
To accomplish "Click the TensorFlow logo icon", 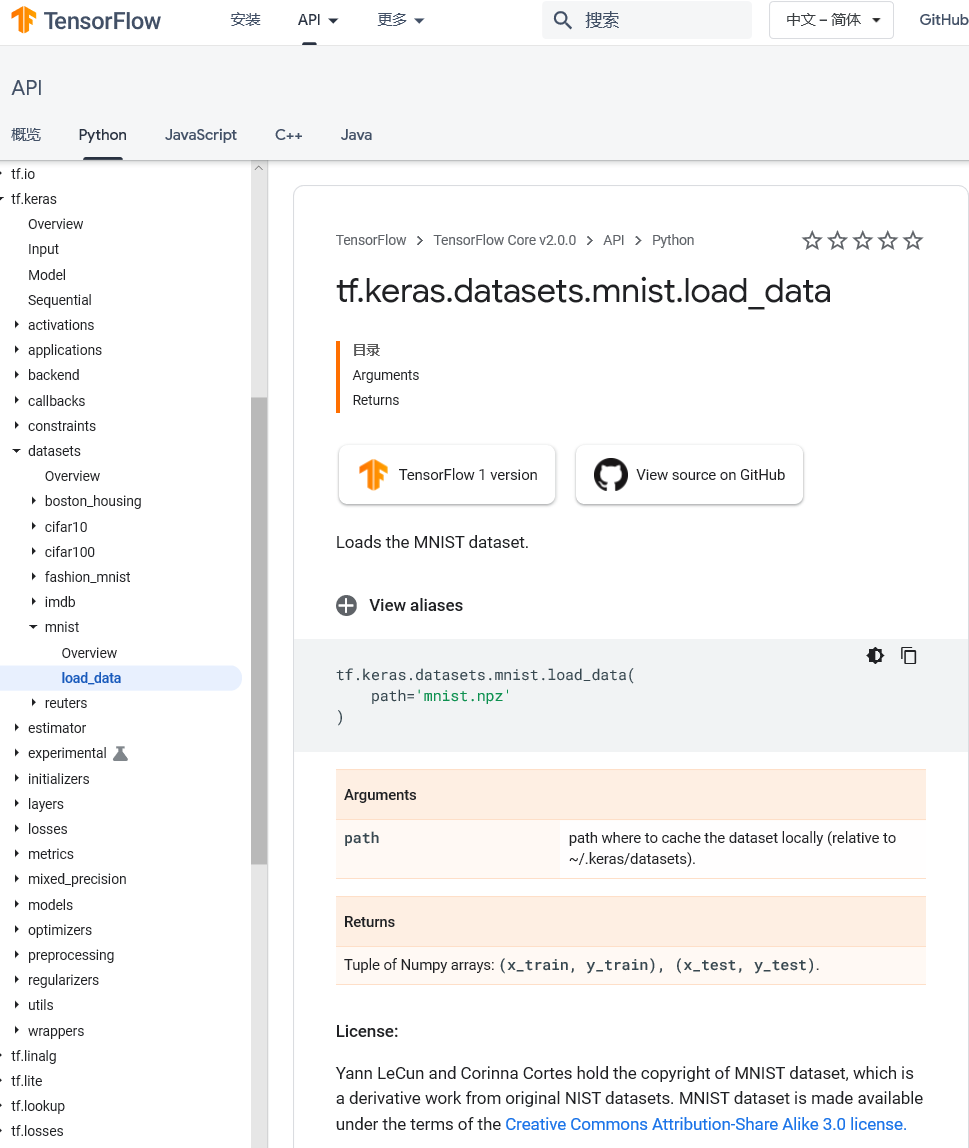I will point(24,20).
